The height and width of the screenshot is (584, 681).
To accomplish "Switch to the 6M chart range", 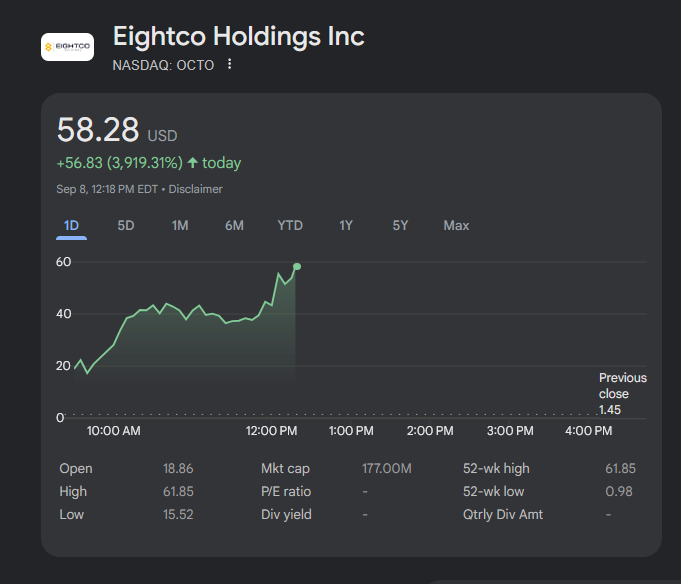I will pyautogui.click(x=234, y=225).
